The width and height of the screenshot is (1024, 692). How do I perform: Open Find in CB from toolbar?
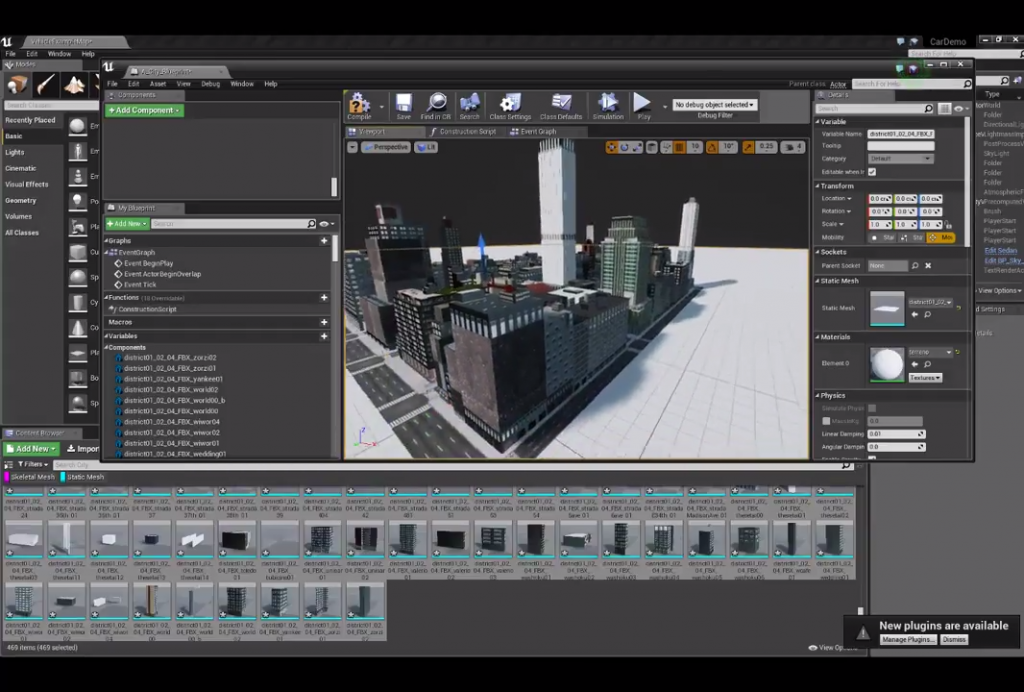(436, 105)
